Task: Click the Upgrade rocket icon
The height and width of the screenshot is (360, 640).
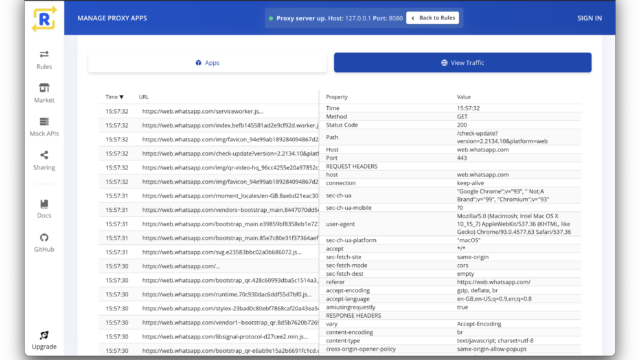Action: coord(44,335)
